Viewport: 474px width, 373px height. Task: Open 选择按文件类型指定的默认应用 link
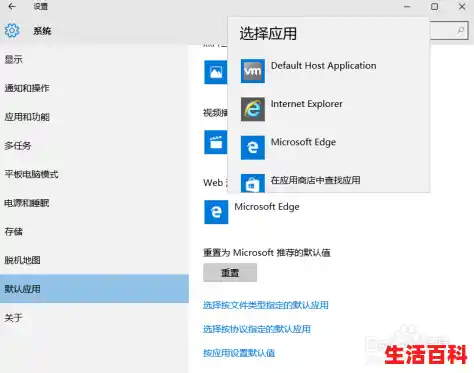266,305
